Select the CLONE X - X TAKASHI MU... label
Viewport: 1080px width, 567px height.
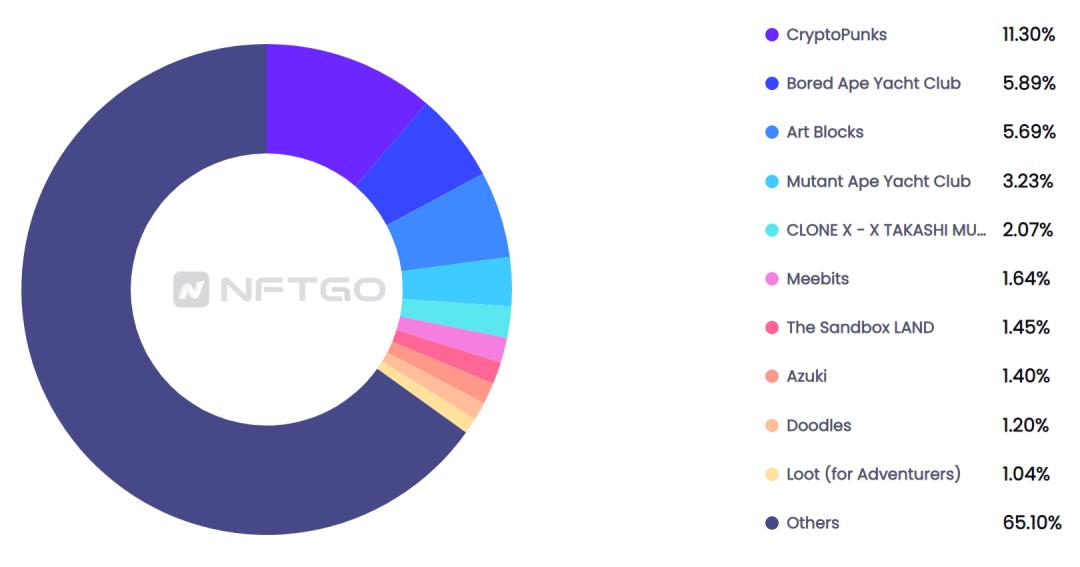tap(886, 230)
